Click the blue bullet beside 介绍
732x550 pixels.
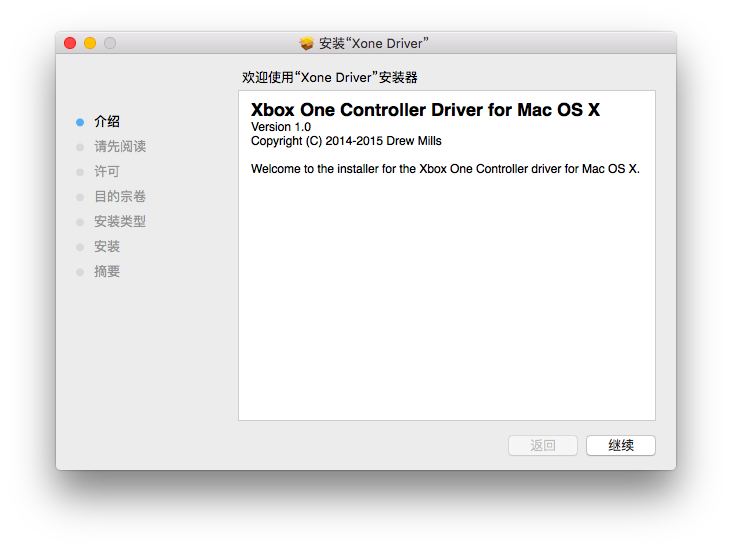pyautogui.click(x=80, y=122)
